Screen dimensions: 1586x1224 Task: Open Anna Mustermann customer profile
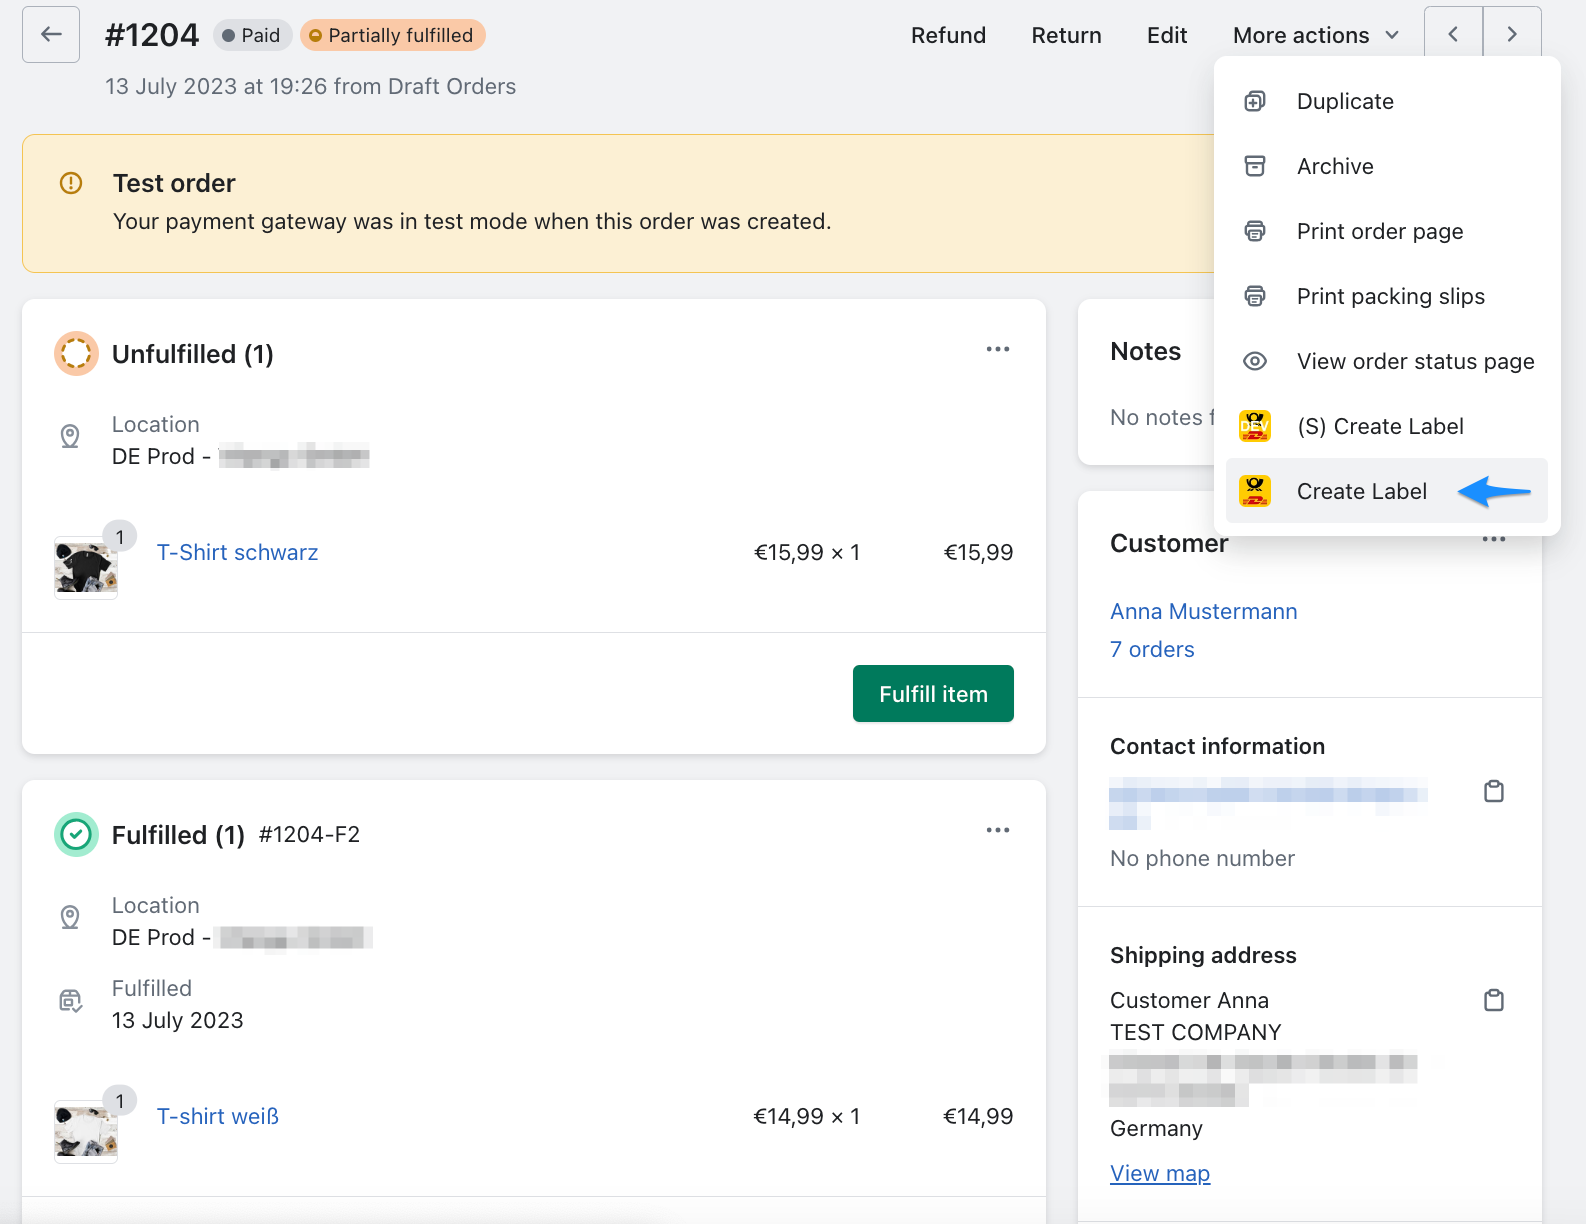pos(1203,612)
